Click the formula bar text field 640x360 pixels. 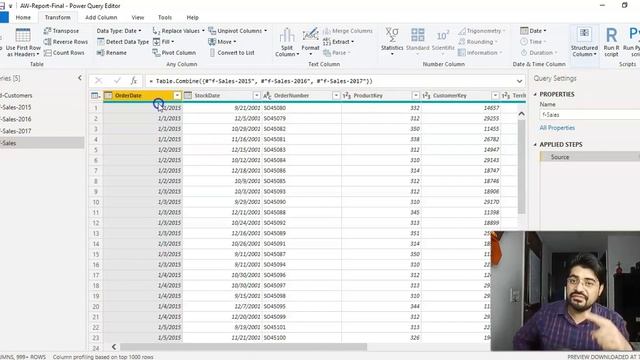[331, 81]
